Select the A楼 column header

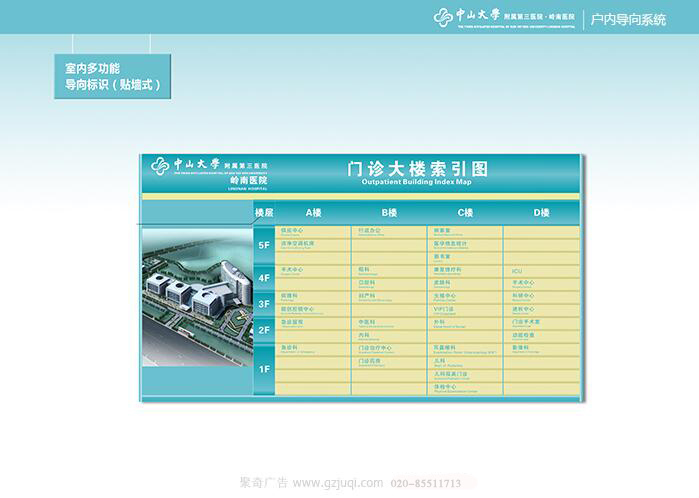click(x=313, y=213)
